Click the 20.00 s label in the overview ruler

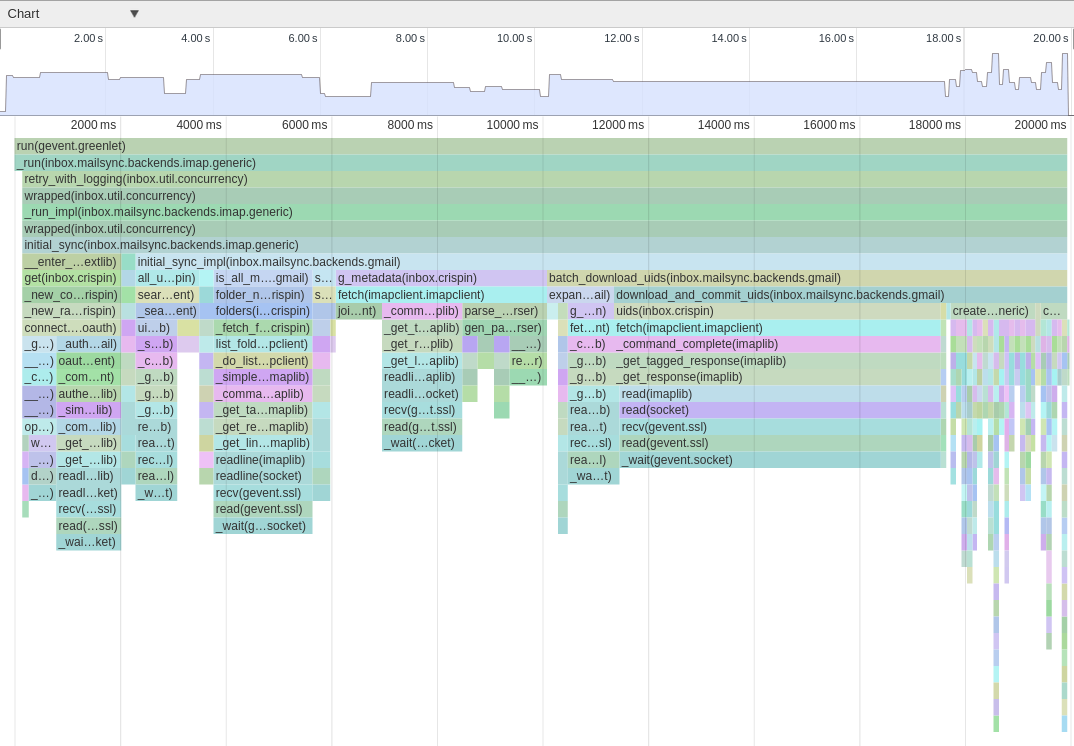coord(1049,37)
